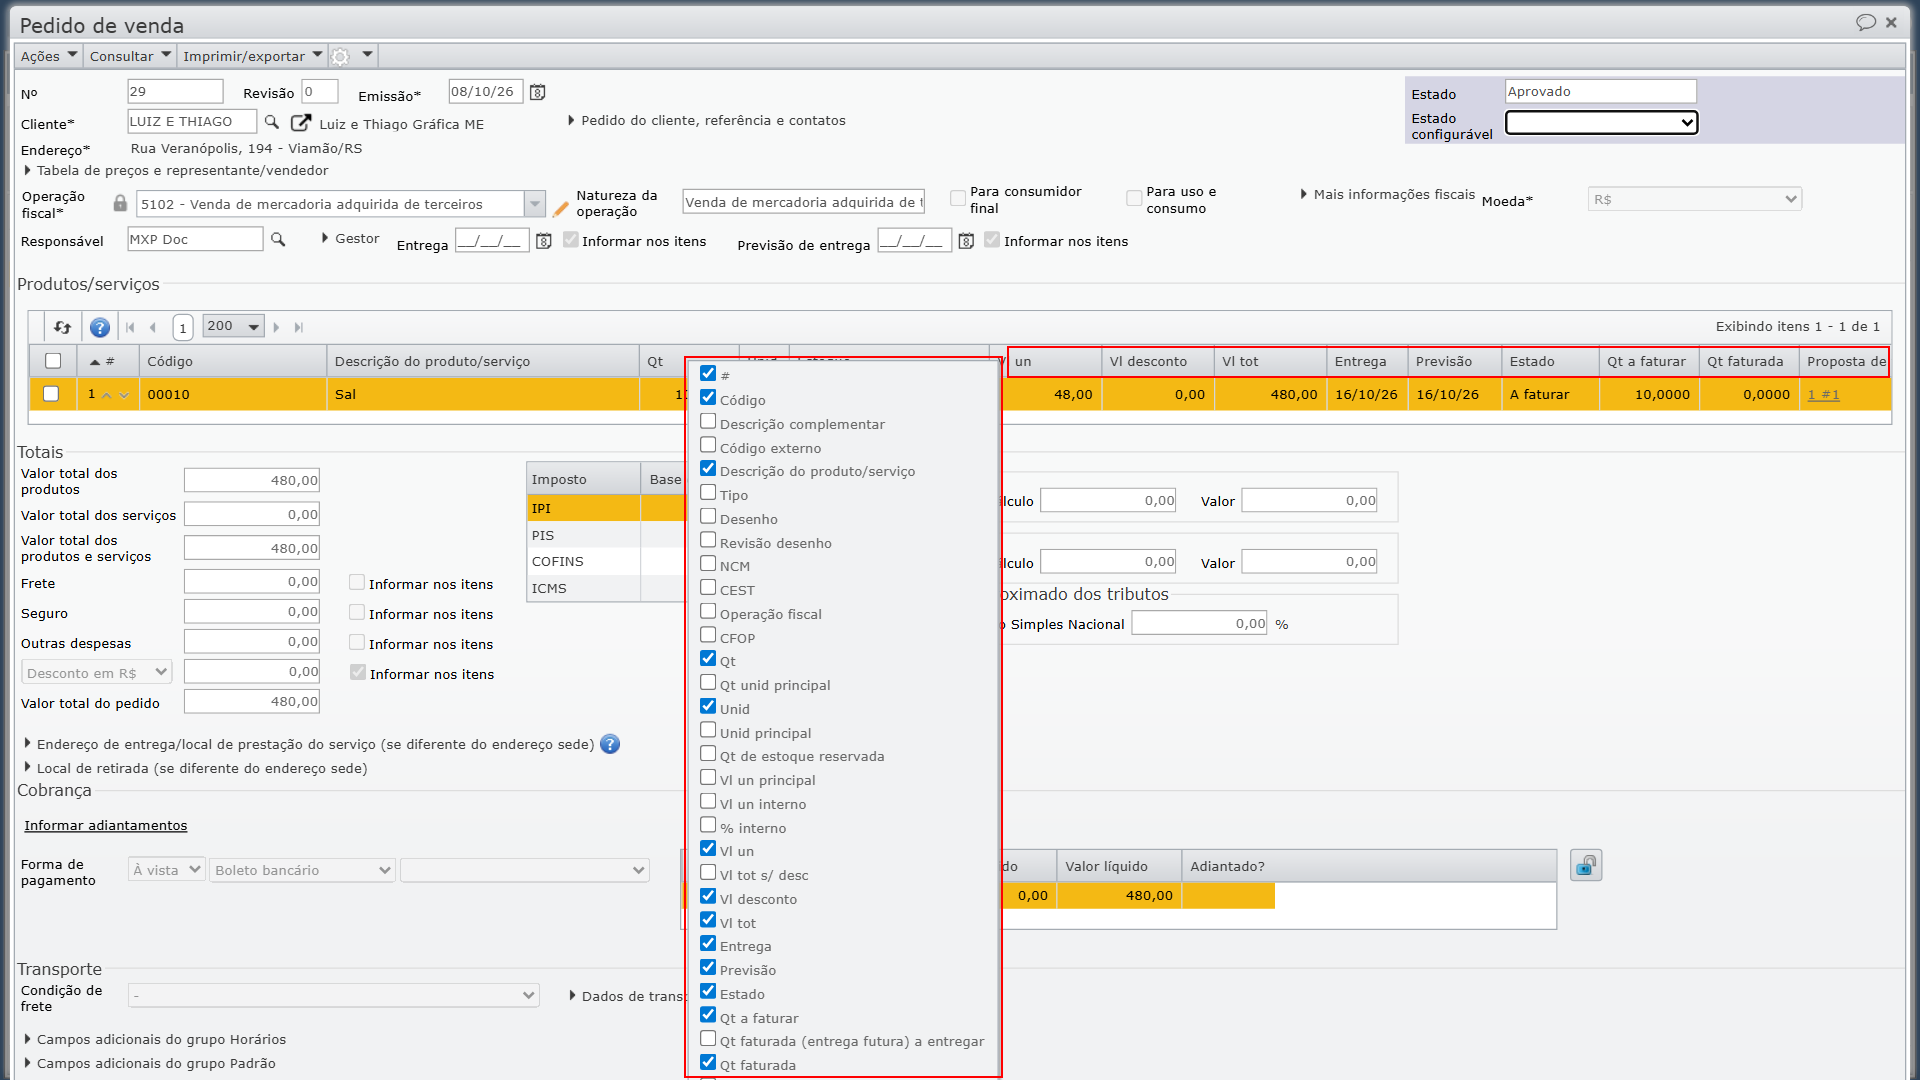Click the Frete value input field

pyautogui.click(x=252, y=582)
